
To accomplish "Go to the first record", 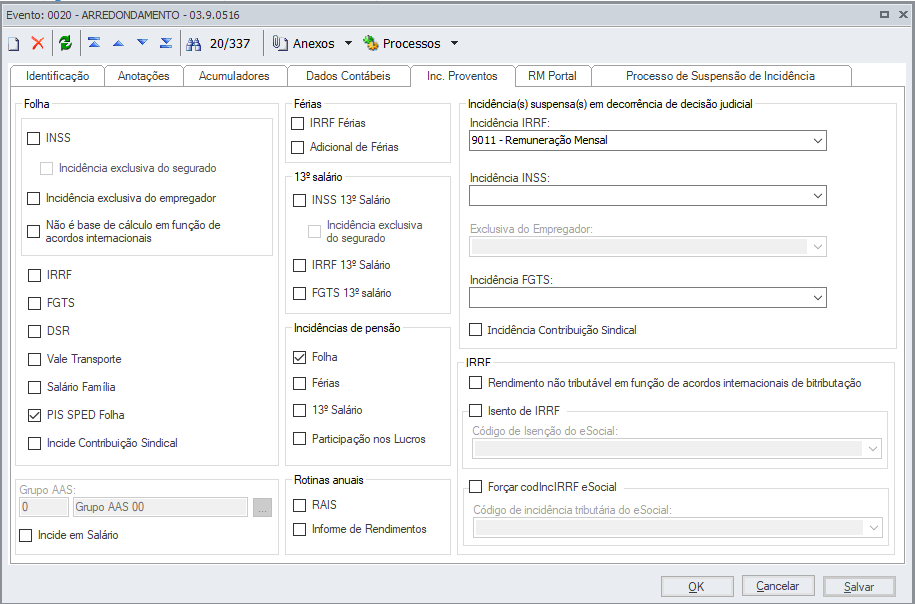I will click(x=94, y=43).
